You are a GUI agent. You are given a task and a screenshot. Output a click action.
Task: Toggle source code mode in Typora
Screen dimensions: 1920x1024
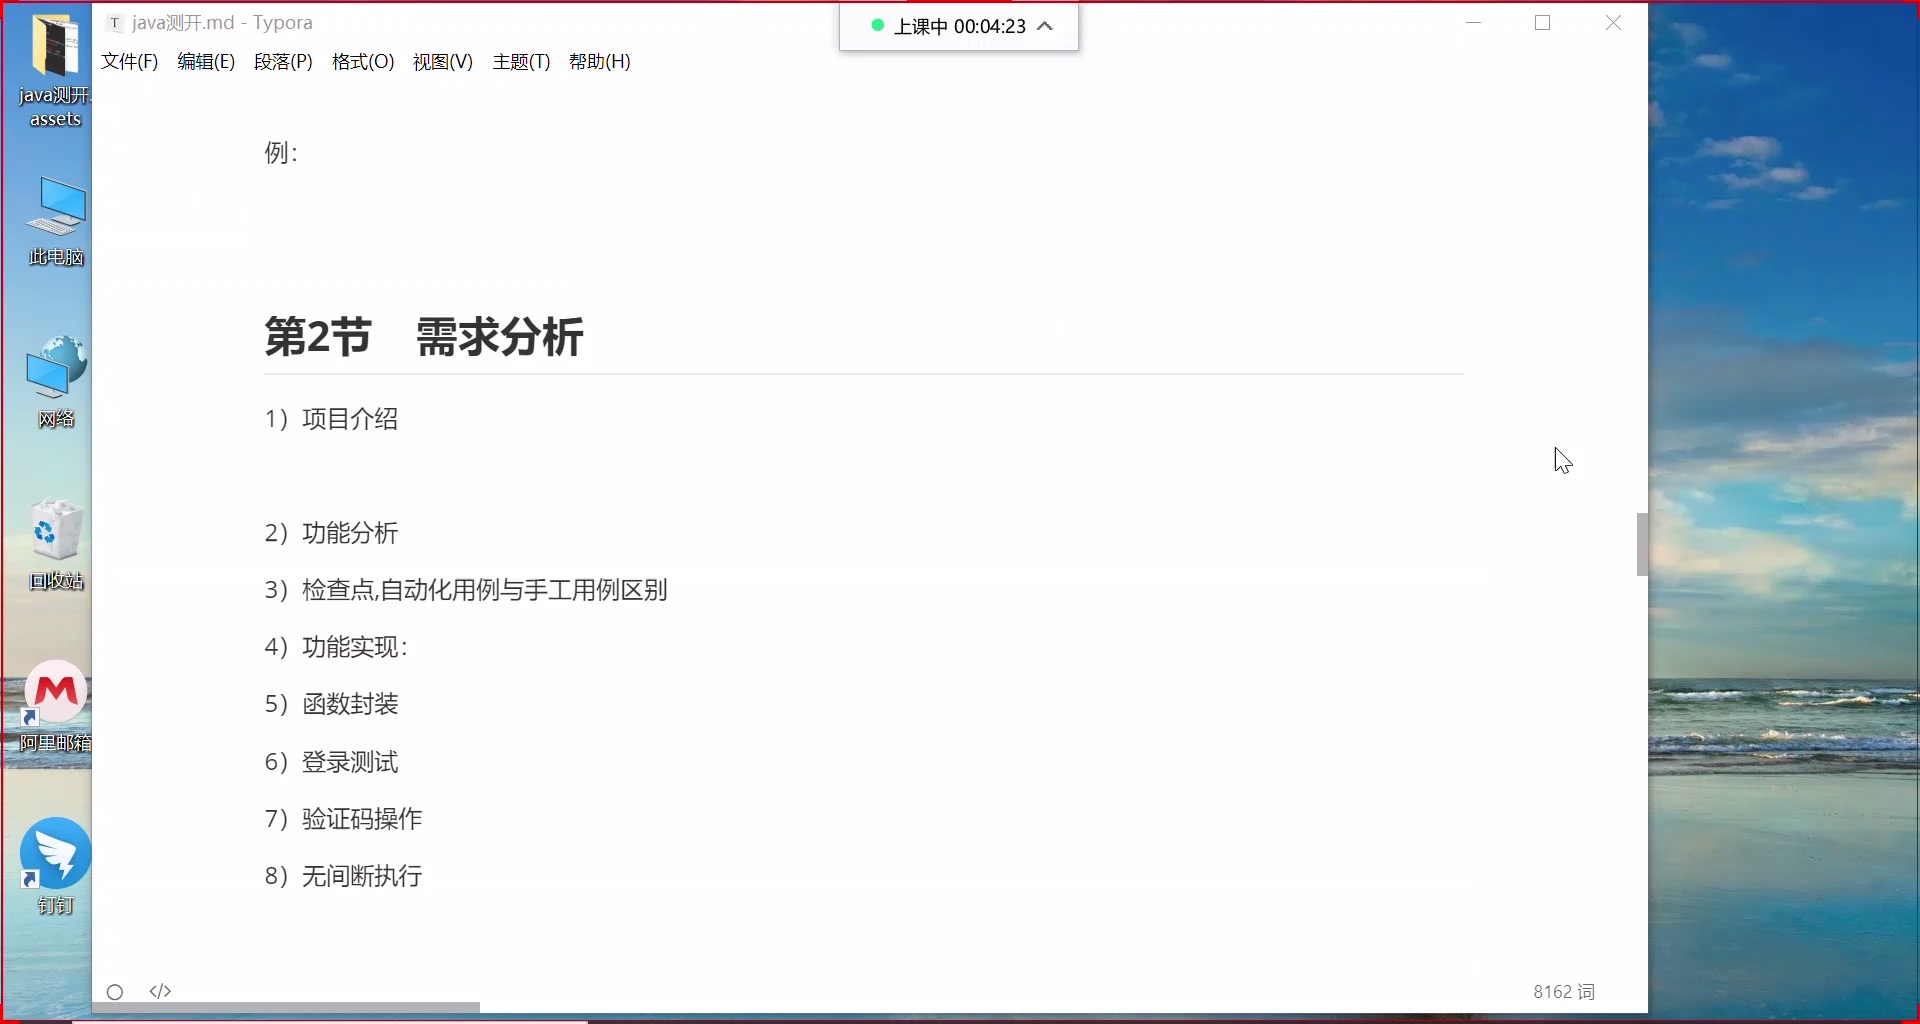point(160,991)
